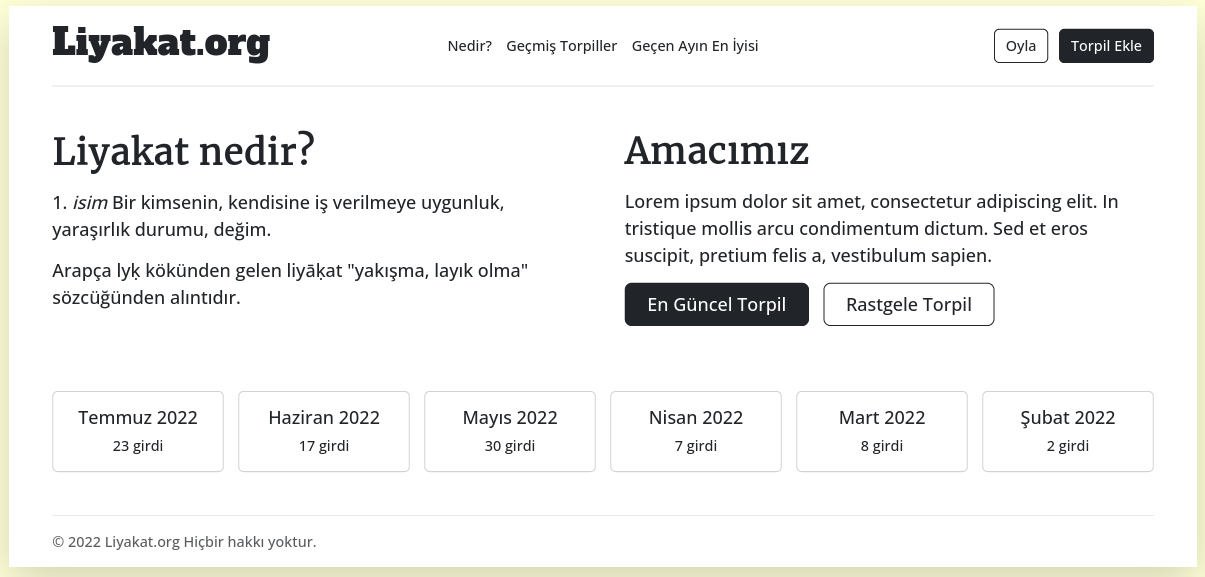View Haziran 2022 entries card
The width and height of the screenshot is (1205, 577).
click(x=324, y=431)
